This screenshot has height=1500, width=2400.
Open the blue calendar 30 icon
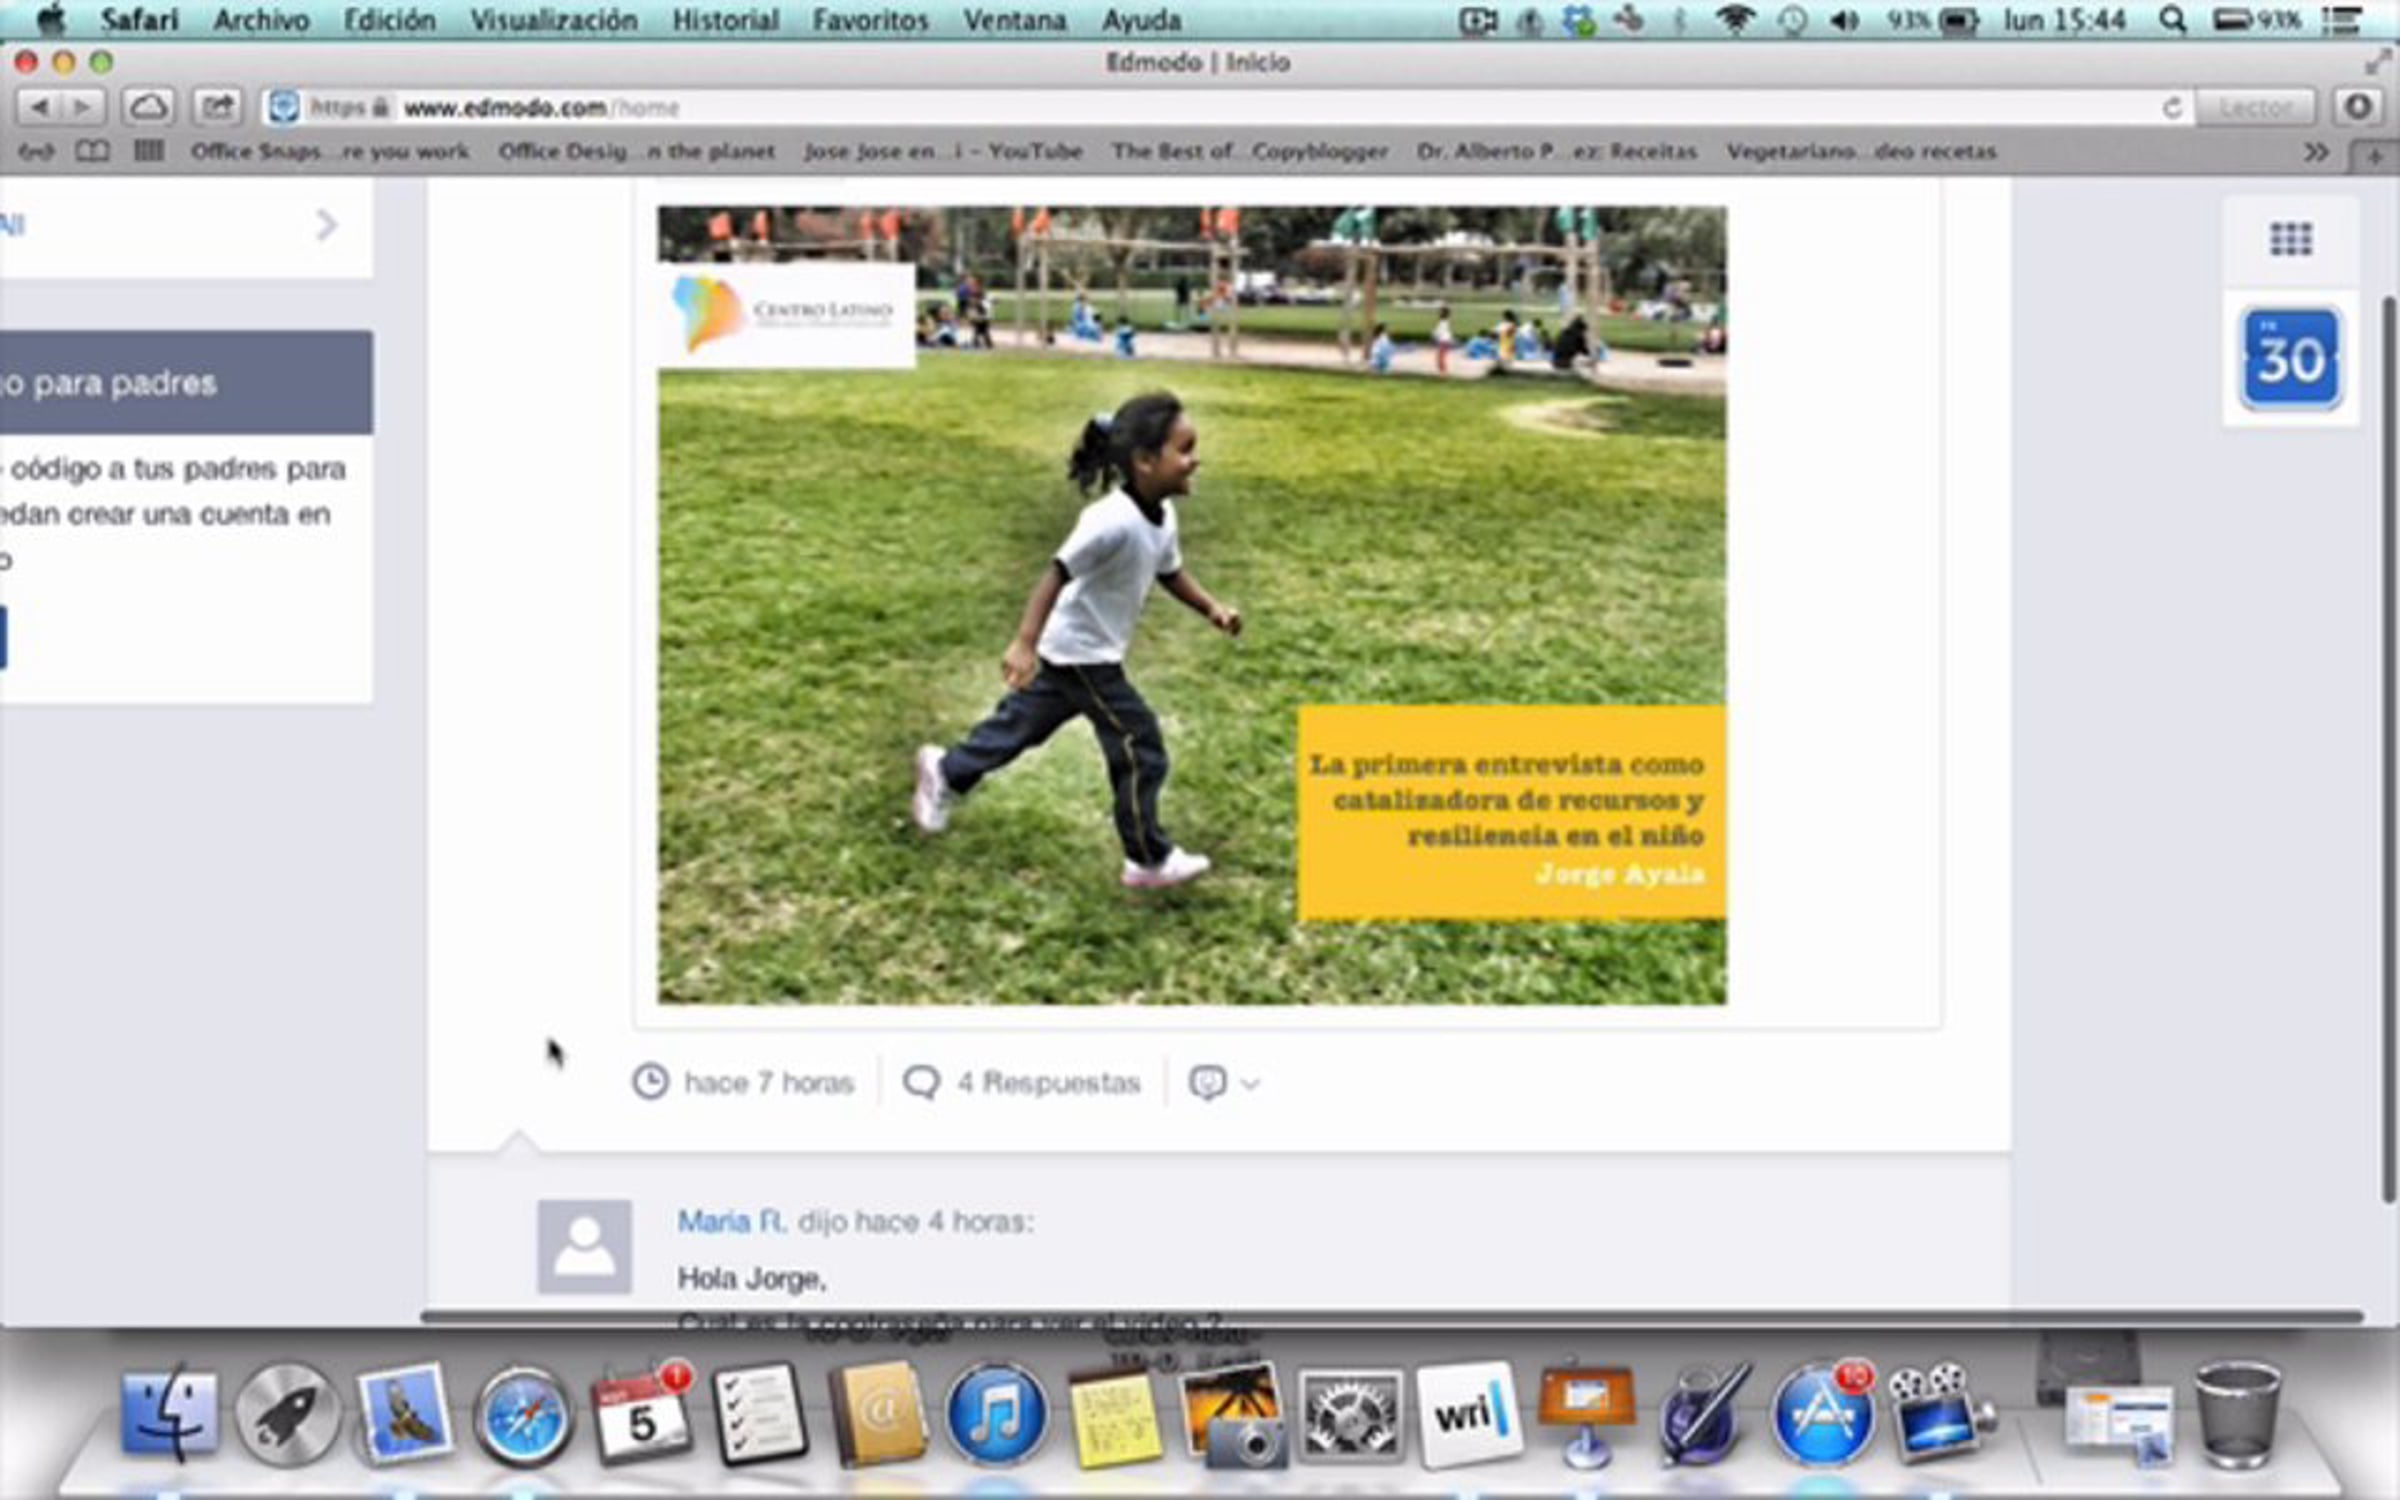(x=2290, y=359)
